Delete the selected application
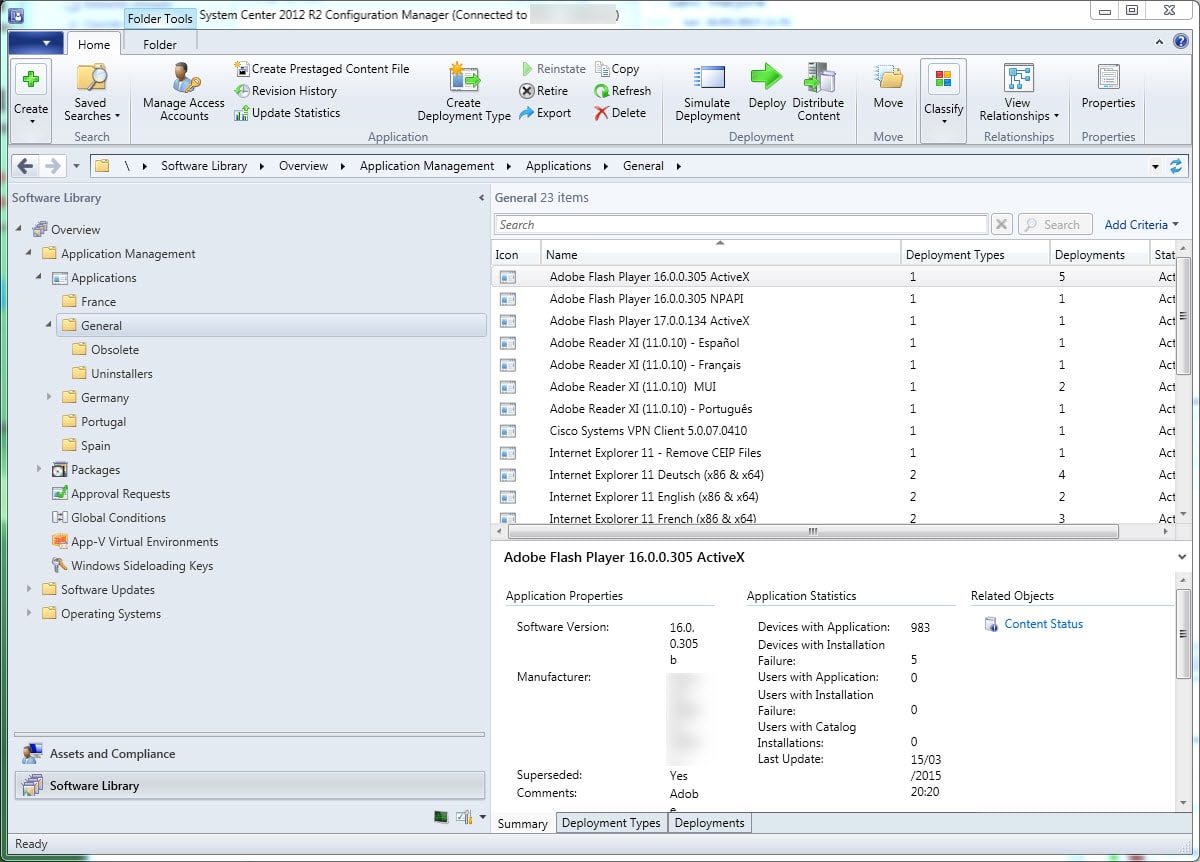The image size is (1200, 862). point(620,113)
